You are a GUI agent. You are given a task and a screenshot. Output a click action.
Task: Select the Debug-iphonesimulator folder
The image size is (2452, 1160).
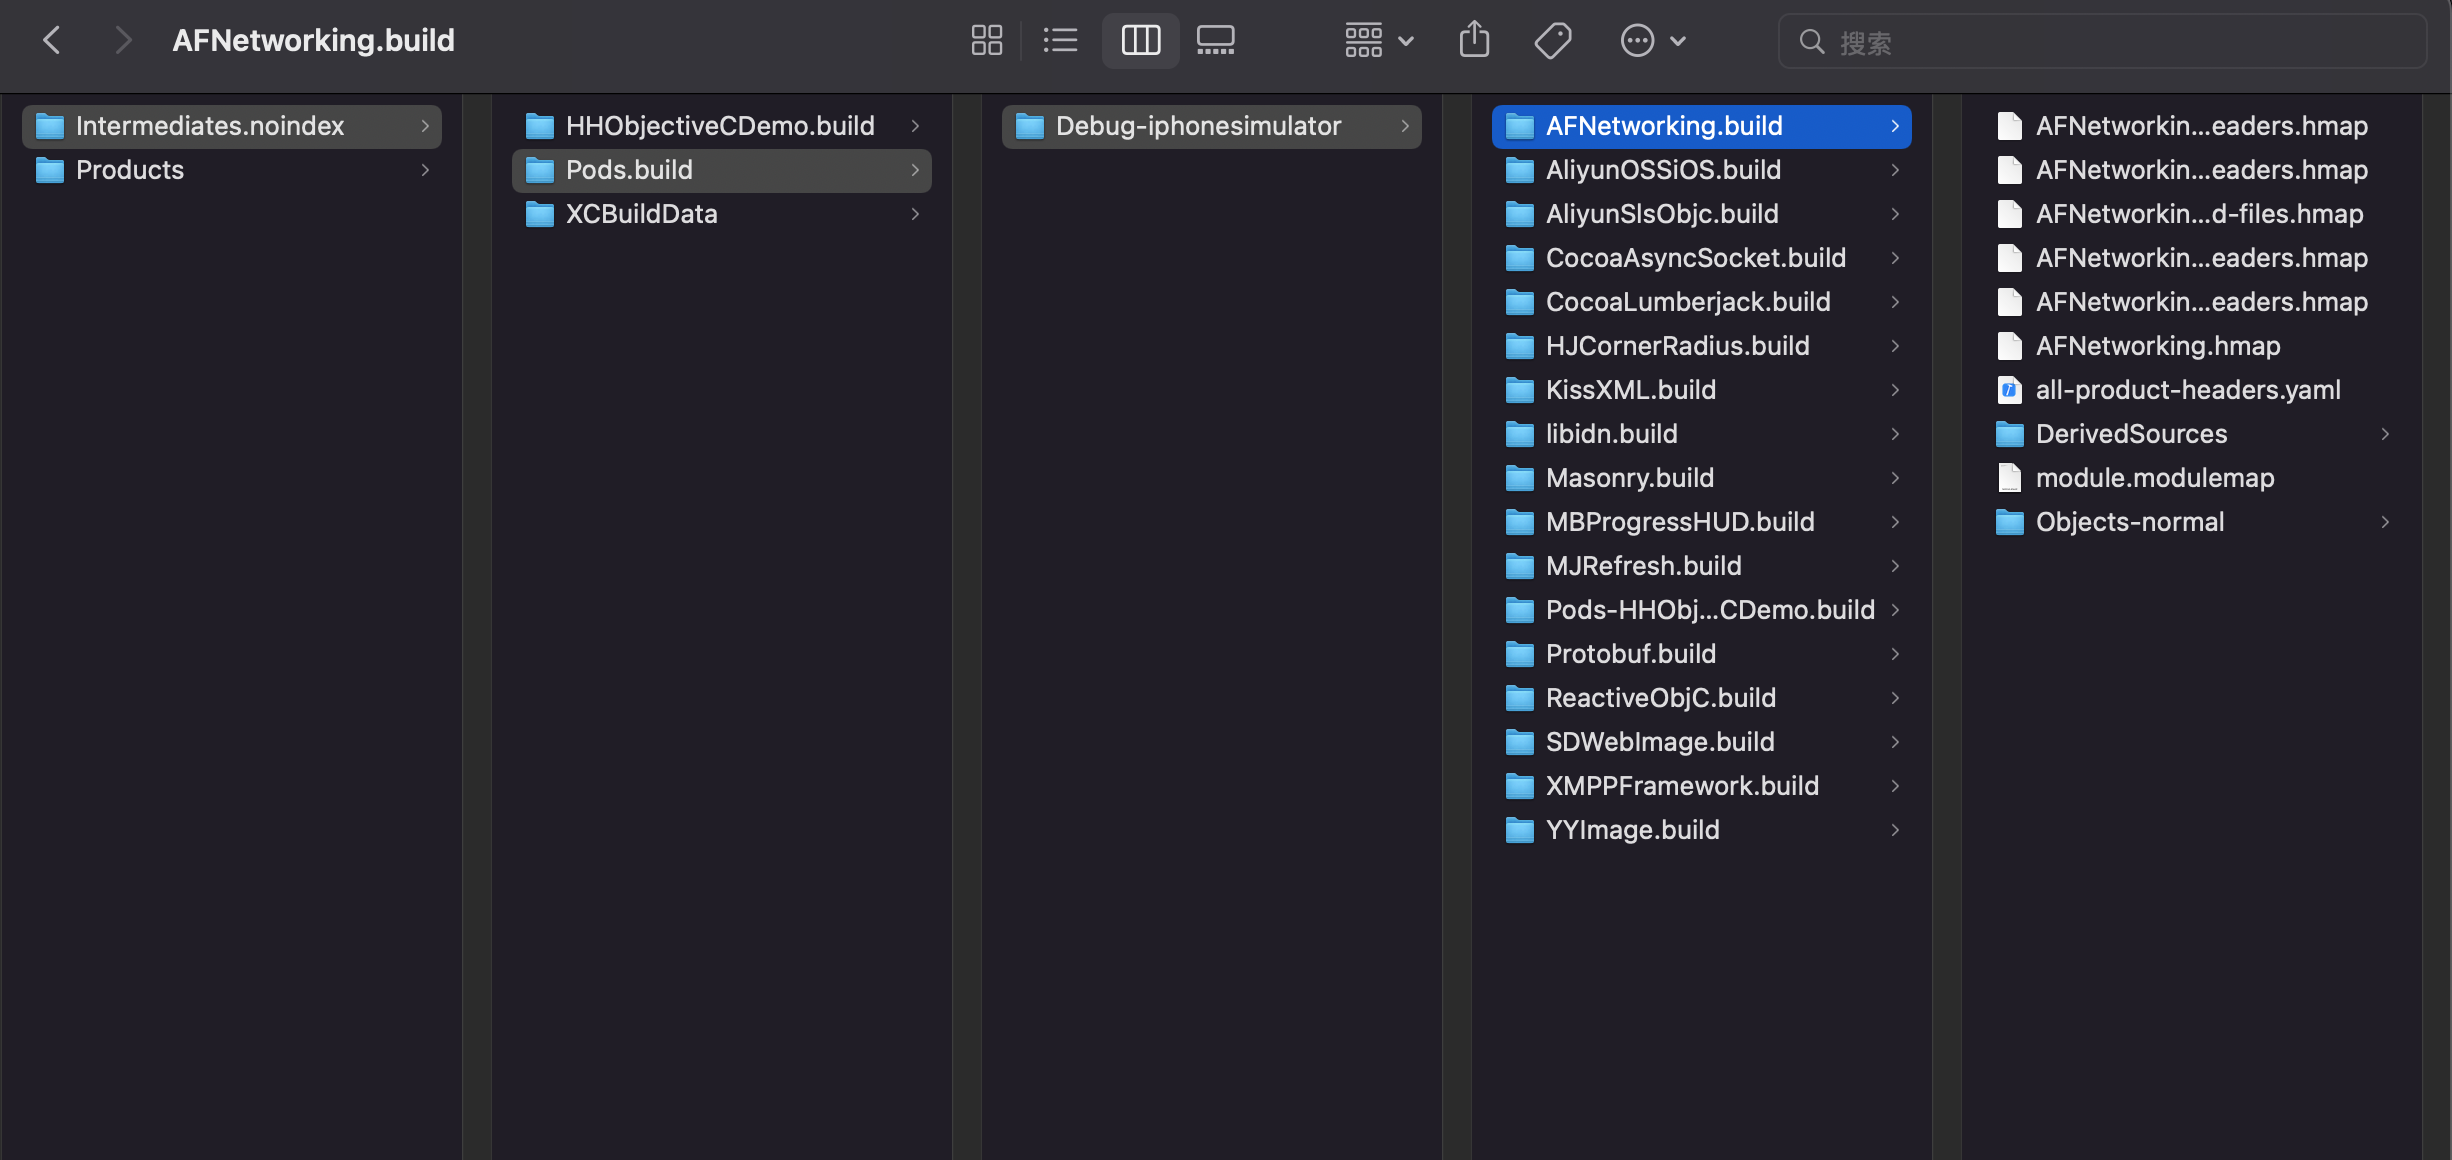[1212, 126]
